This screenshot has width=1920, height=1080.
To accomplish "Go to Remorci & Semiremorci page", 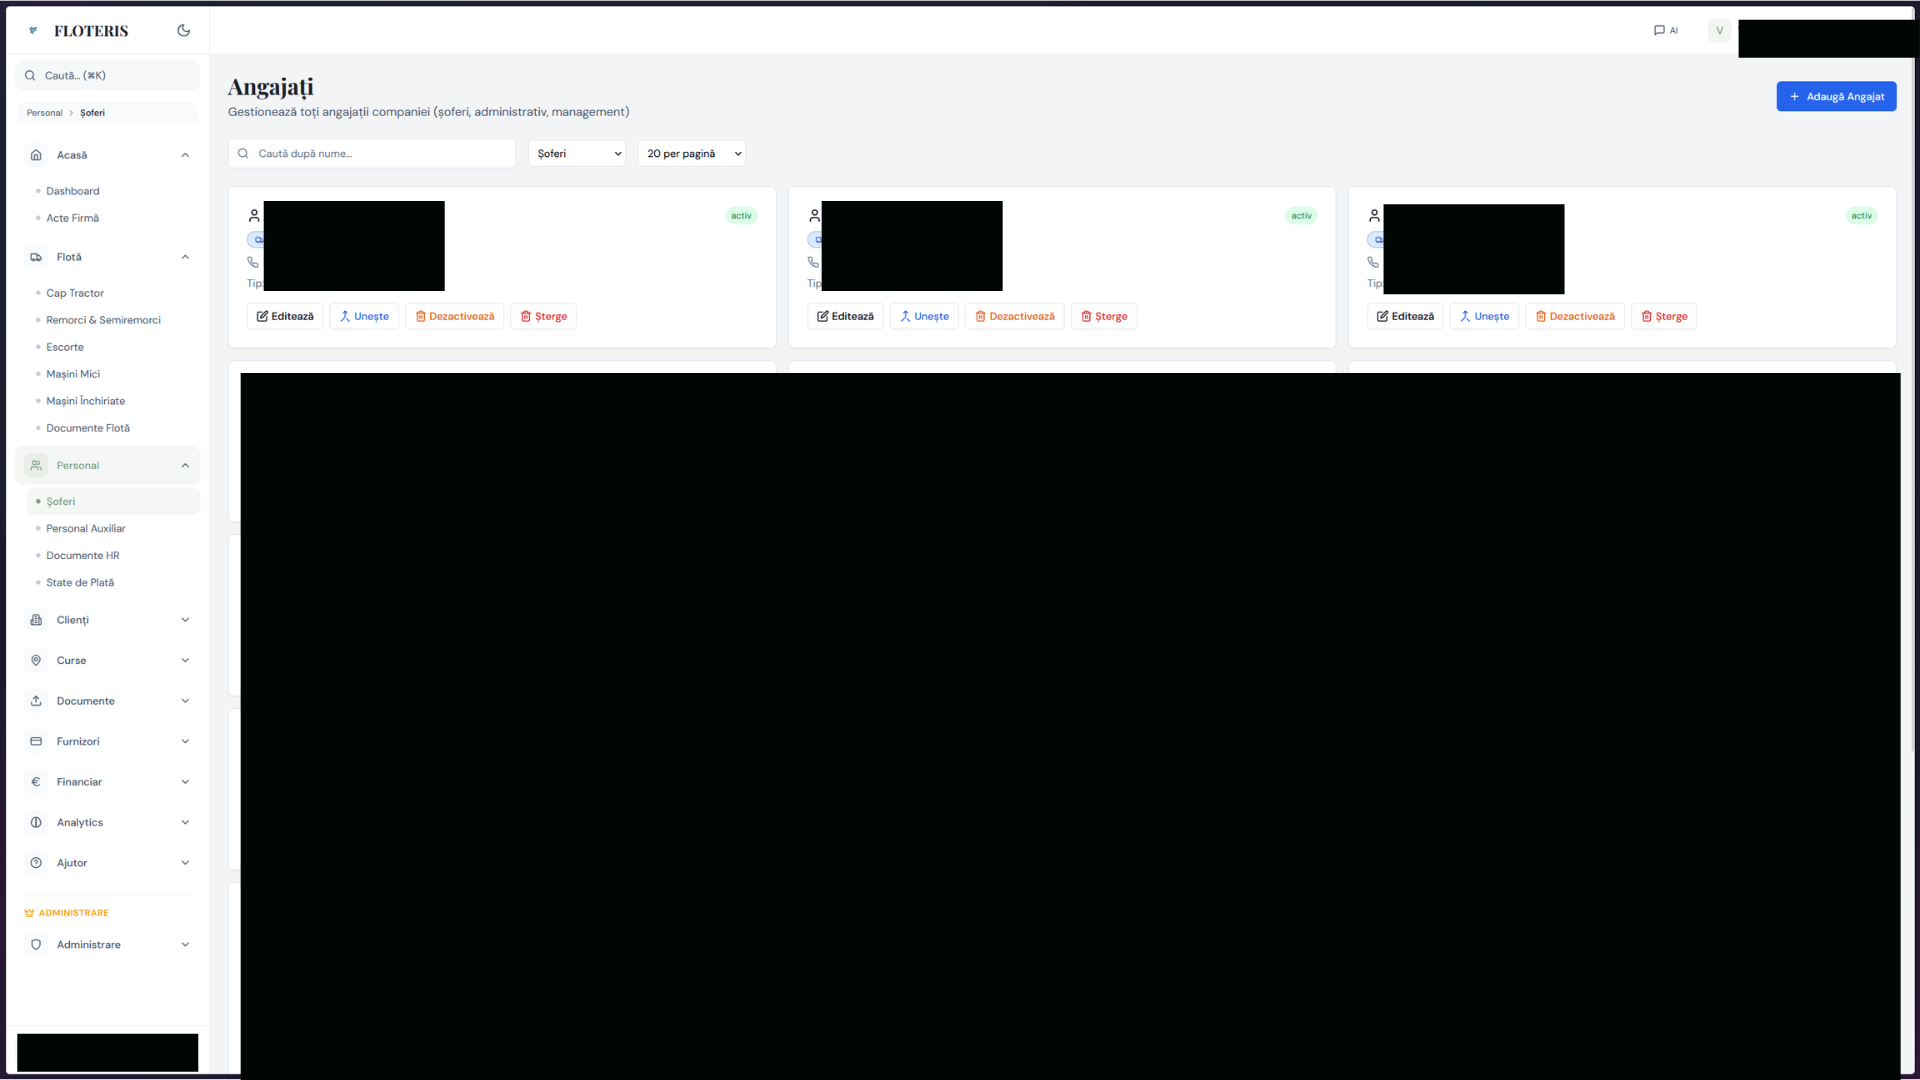I will point(103,320).
